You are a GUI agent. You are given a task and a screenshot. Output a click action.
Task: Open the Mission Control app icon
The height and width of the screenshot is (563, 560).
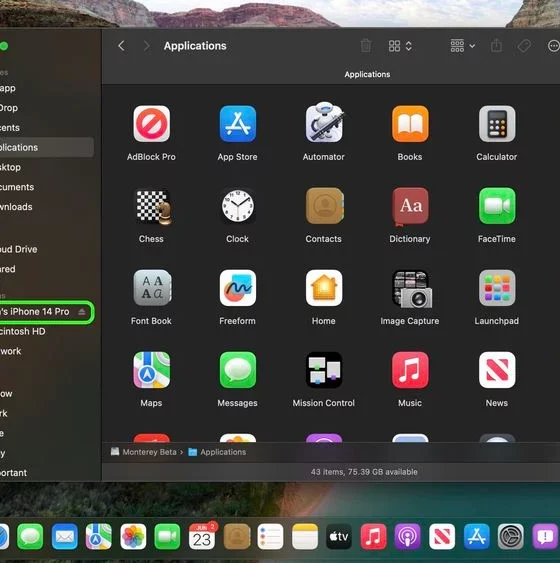324,370
